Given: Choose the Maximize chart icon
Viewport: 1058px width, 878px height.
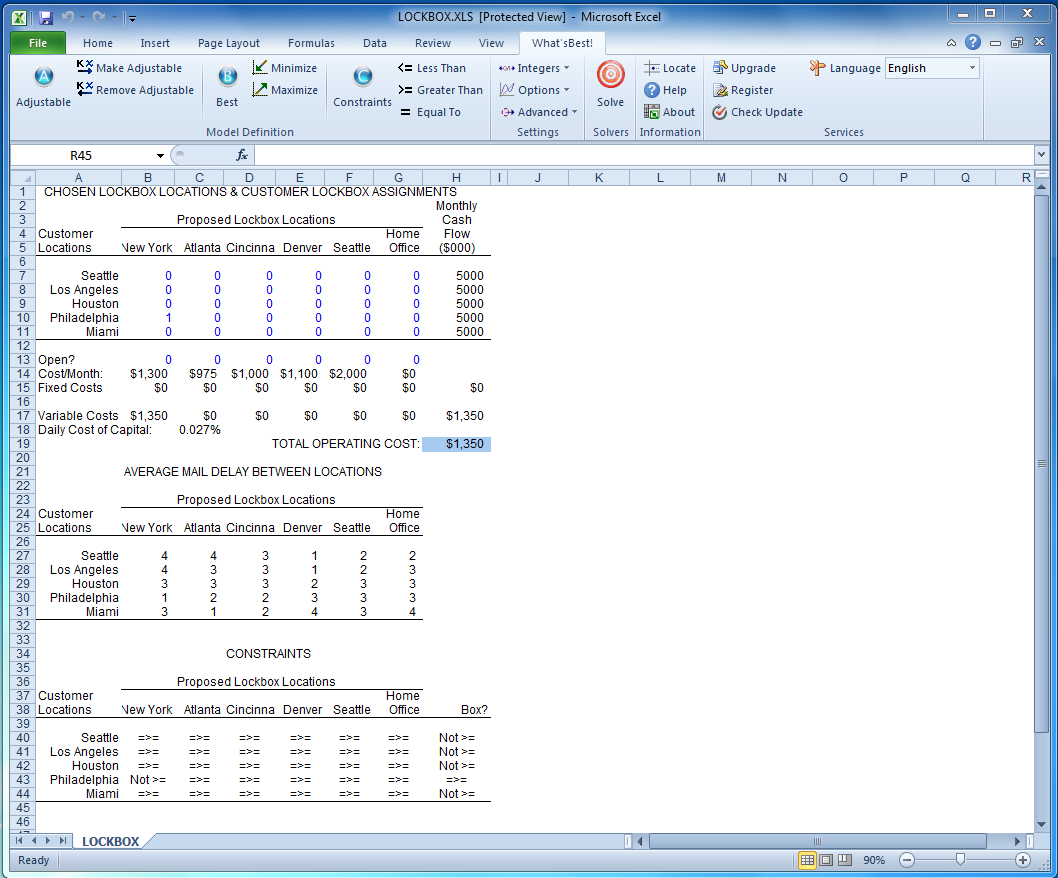Looking at the screenshot, I should [x=260, y=89].
